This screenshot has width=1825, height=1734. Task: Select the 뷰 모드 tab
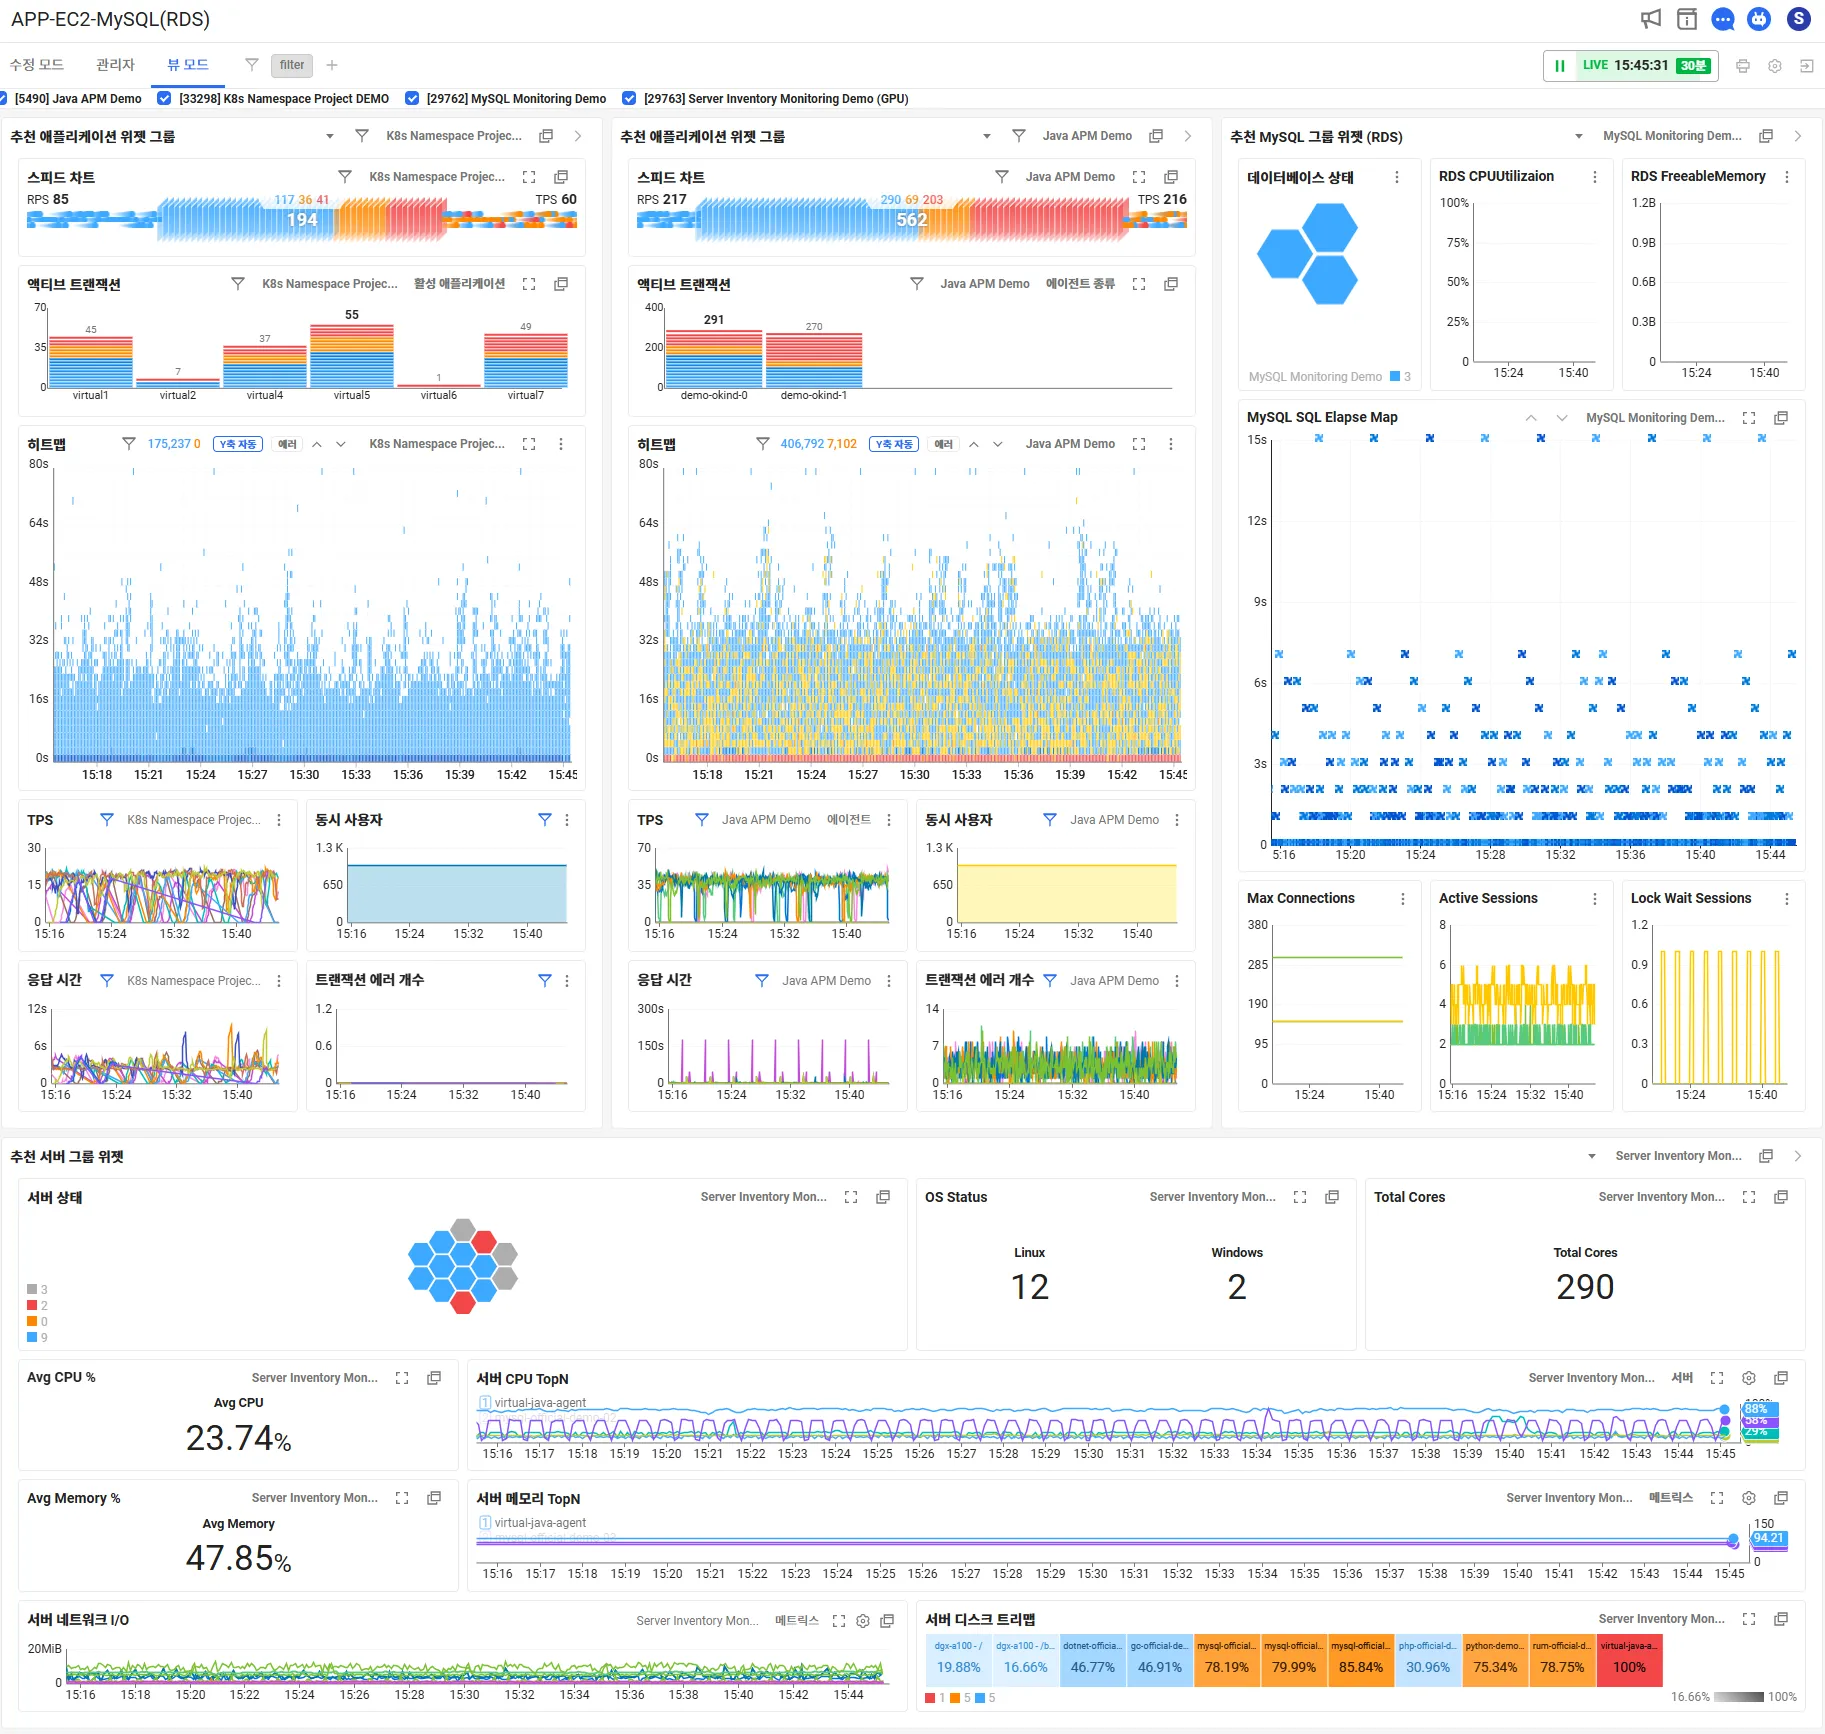pyautogui.click(x=188, y=65)
